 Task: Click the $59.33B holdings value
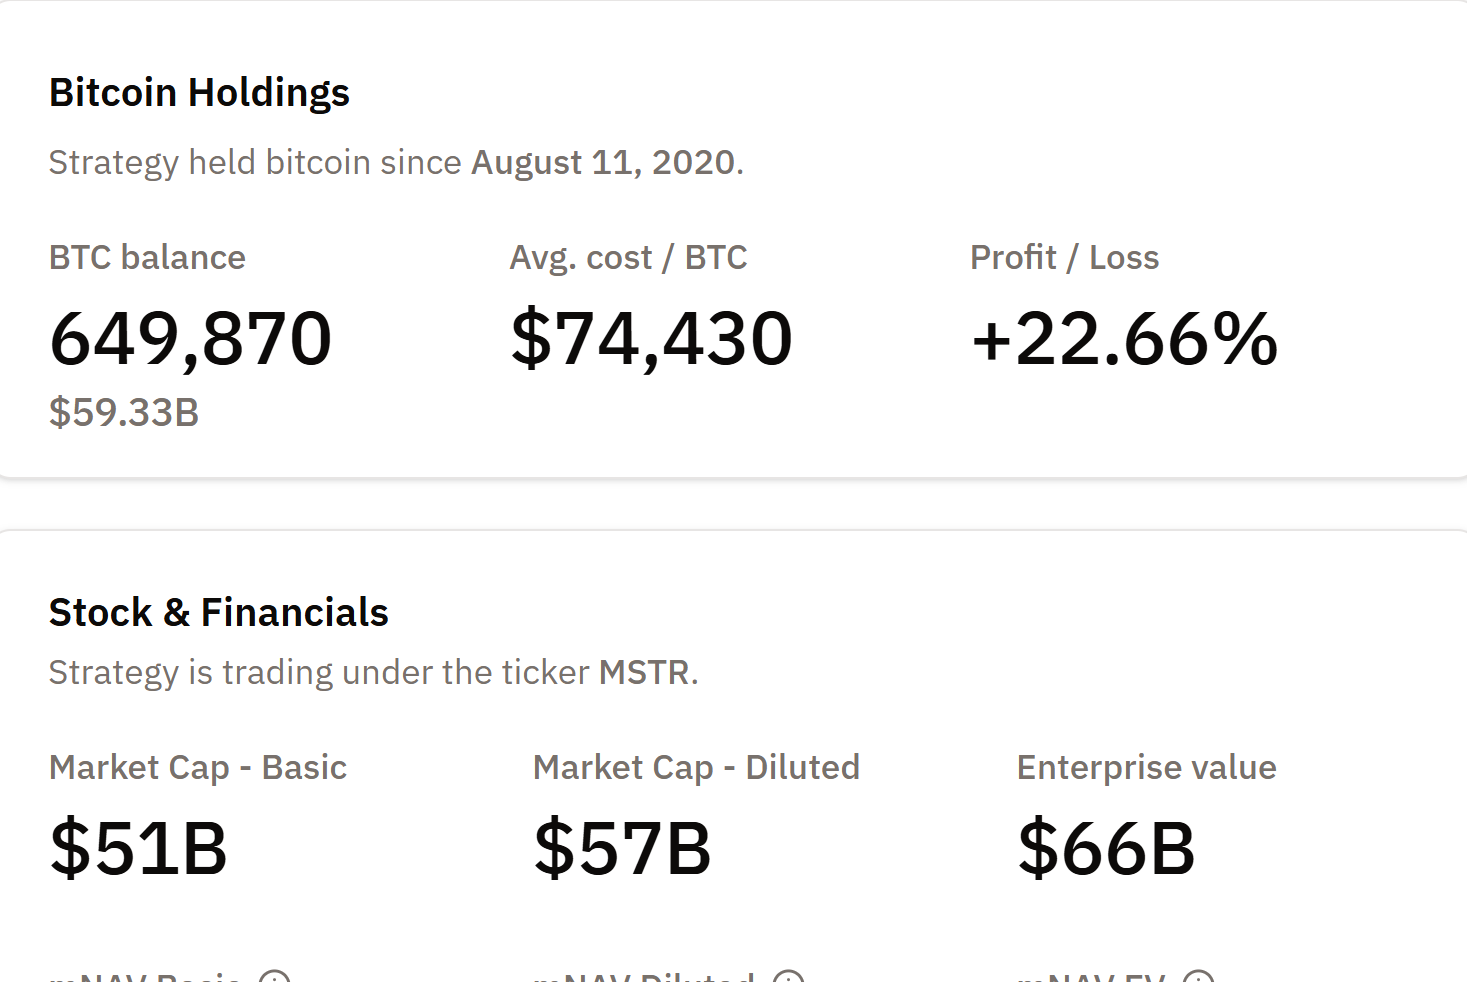tap(124, 412)
